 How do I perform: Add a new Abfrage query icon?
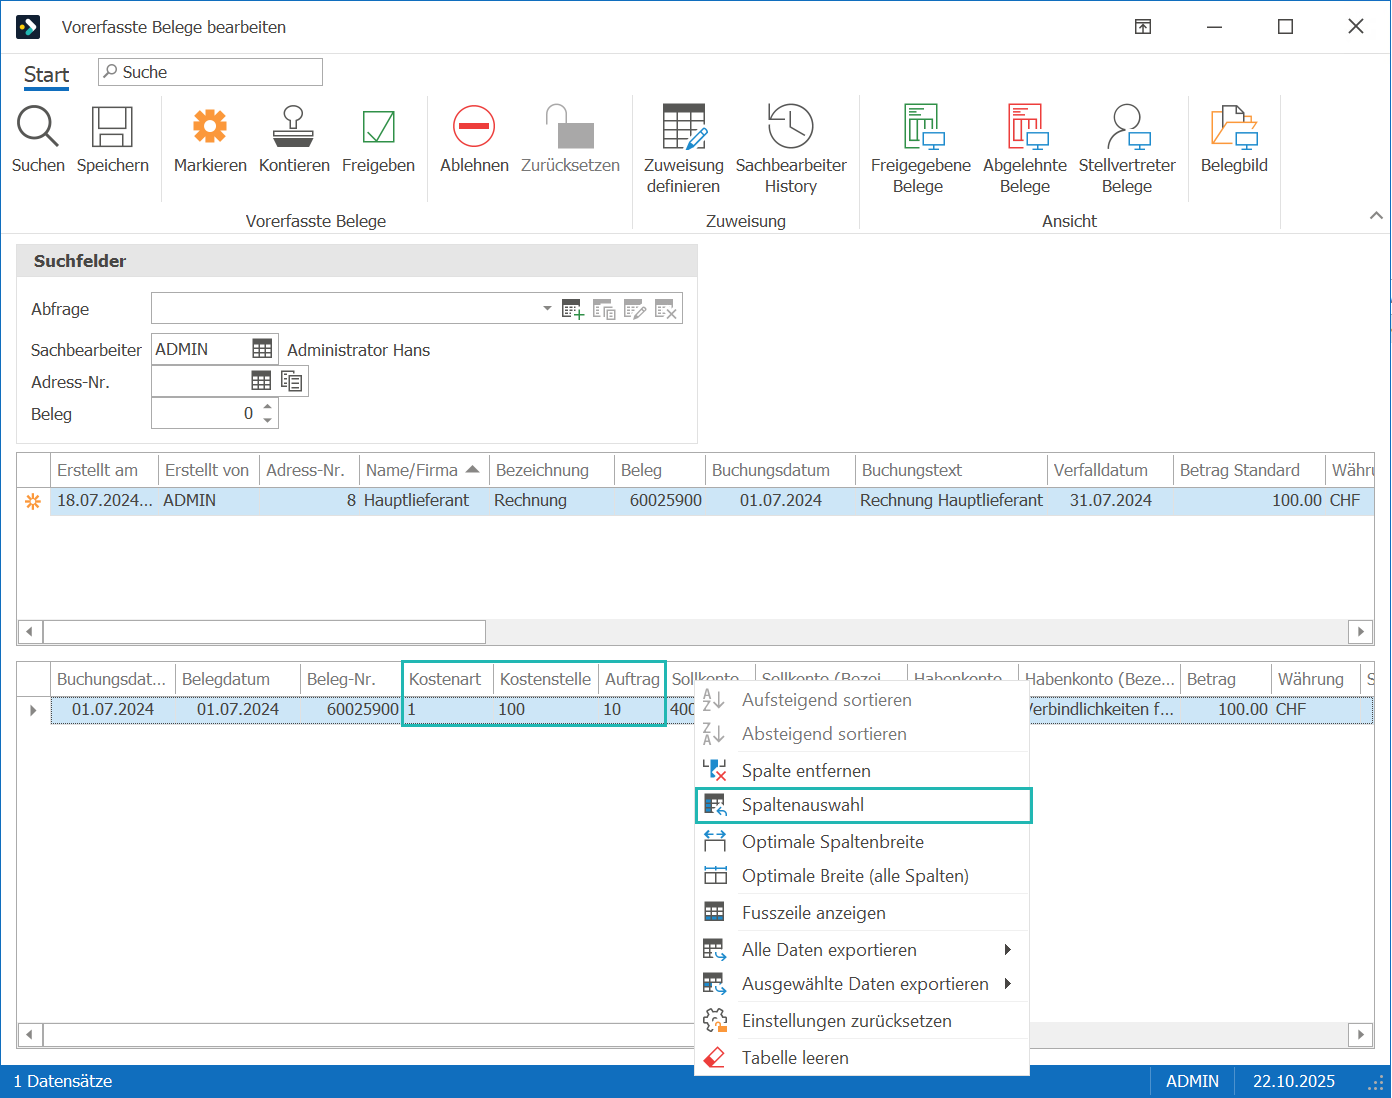pyautogui.click(x=573, y=310)
